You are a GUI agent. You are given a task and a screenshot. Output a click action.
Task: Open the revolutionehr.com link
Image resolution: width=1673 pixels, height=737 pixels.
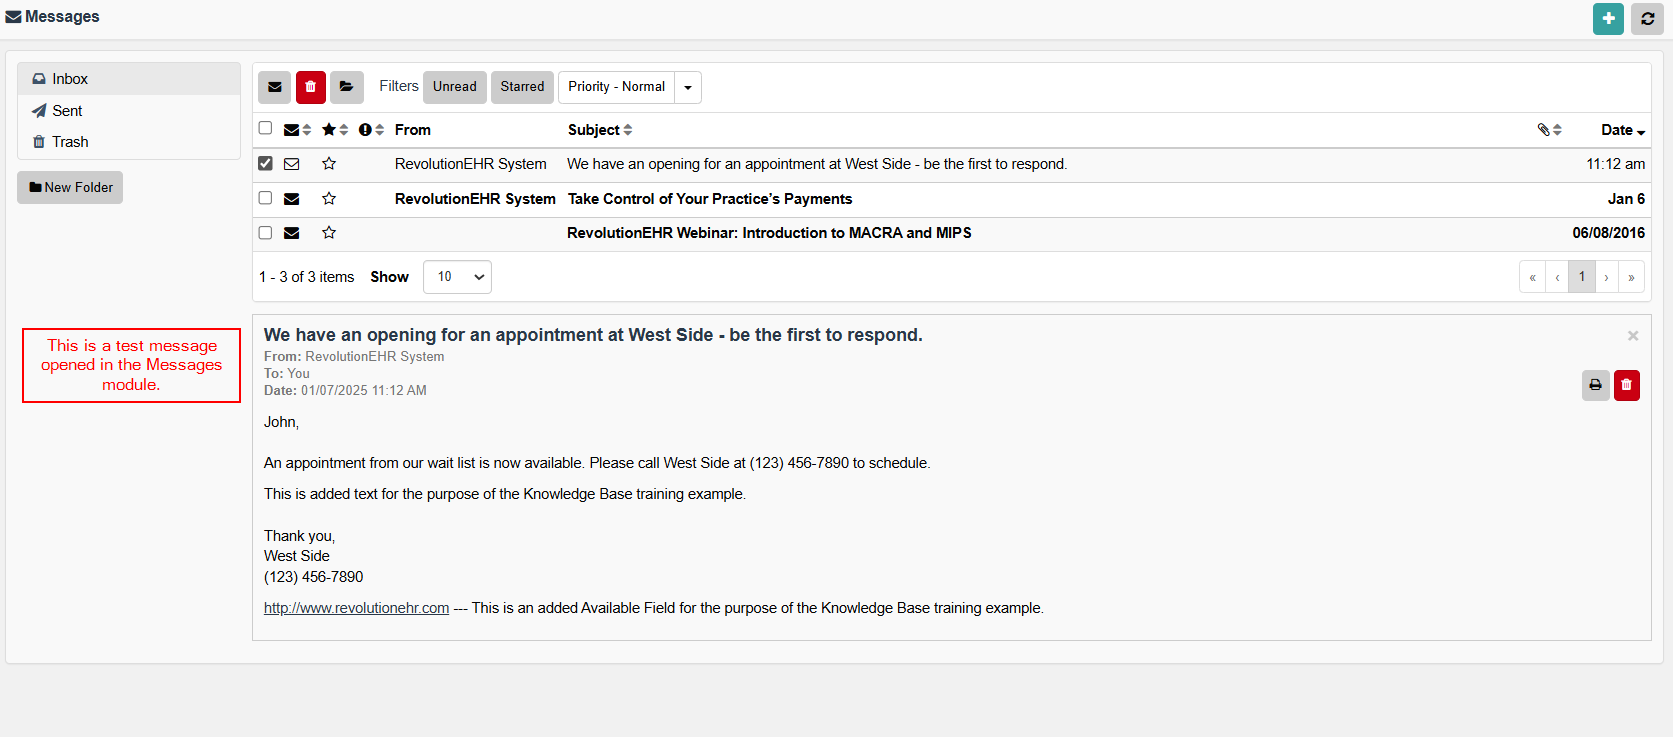point(356,608)
